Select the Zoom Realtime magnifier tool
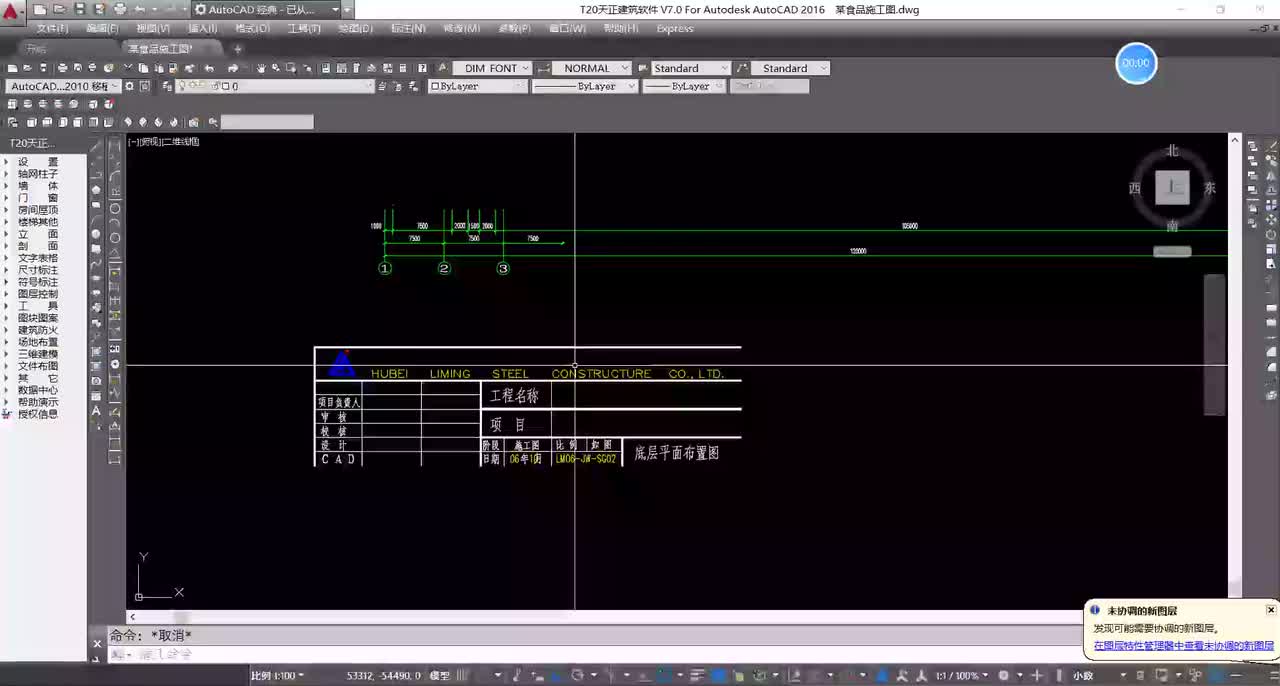 pyautogui.click(x=276, y=68)
